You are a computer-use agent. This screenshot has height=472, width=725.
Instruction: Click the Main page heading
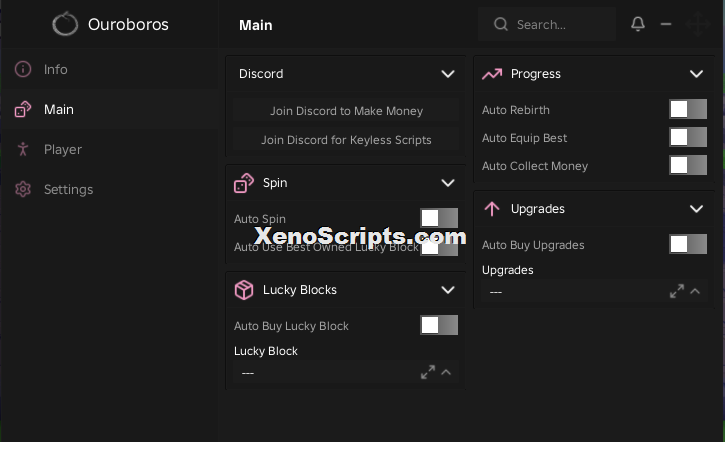256,25
